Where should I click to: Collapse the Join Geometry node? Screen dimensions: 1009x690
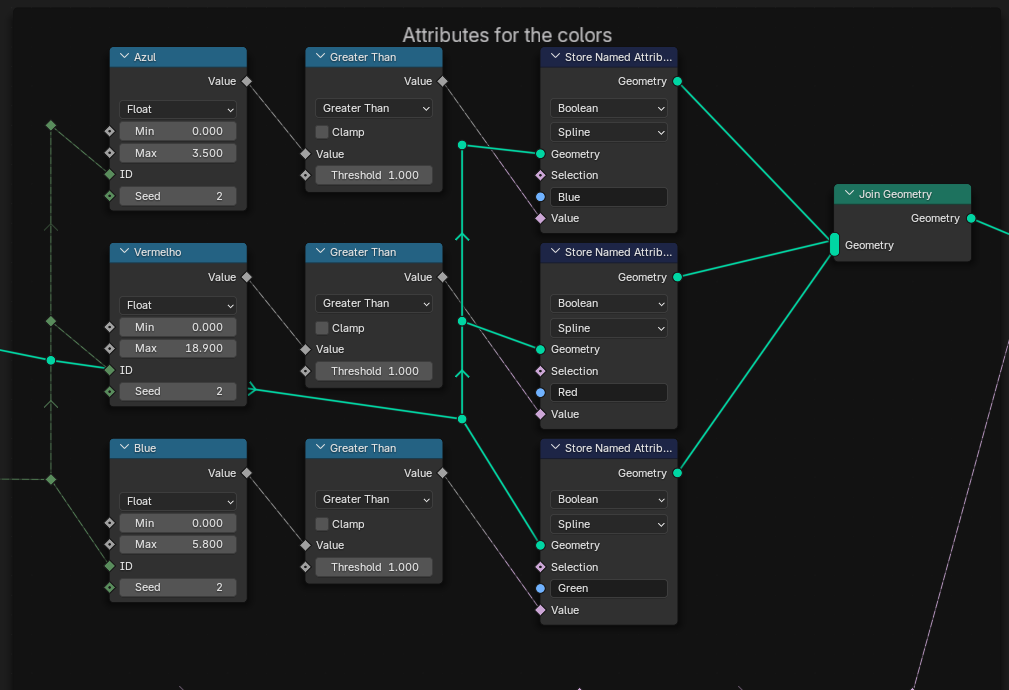pyautogui.click(x=849, y=193)
